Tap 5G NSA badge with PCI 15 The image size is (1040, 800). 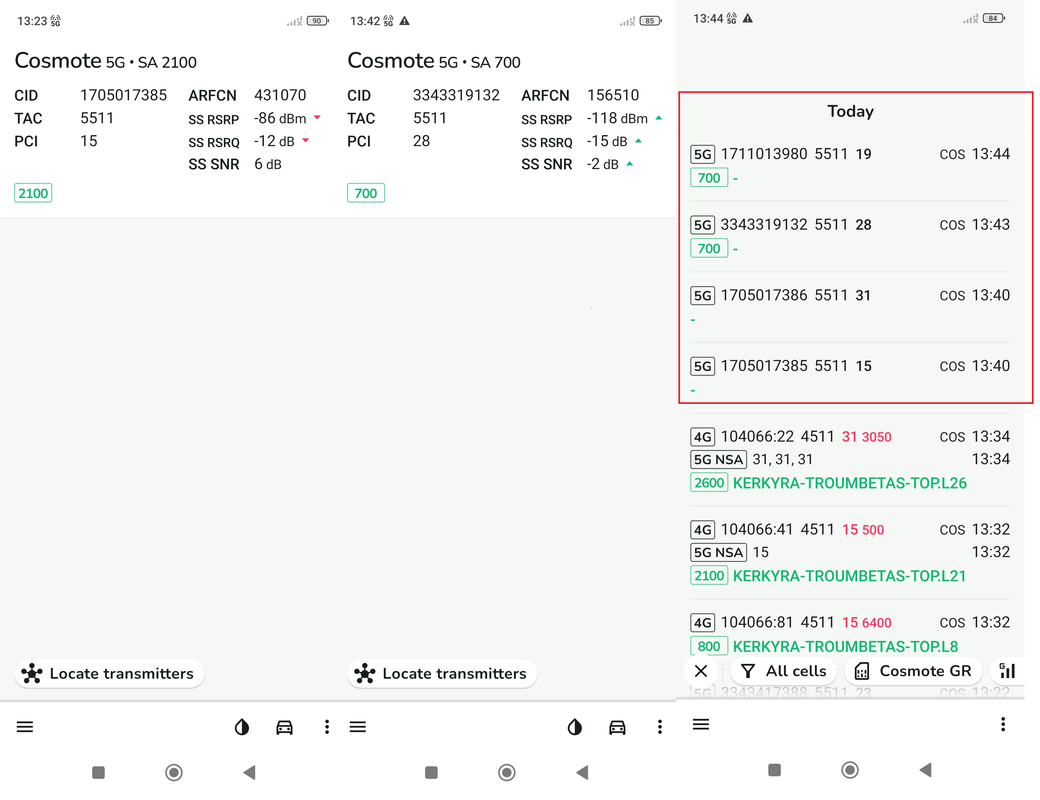(x=718, y=552)
